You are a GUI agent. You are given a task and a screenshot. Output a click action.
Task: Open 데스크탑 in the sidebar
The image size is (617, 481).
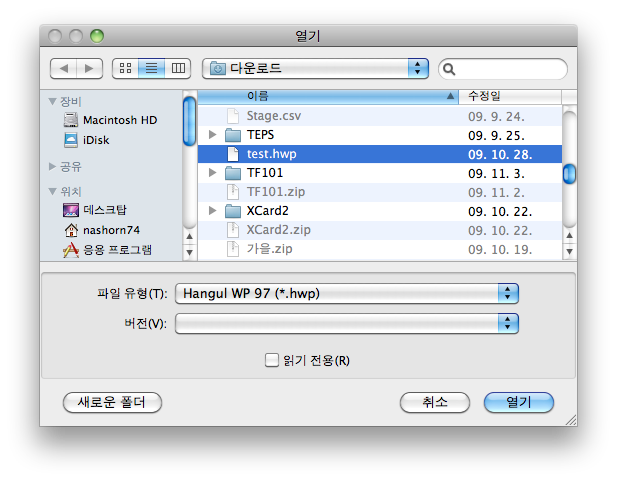point(94,210)
